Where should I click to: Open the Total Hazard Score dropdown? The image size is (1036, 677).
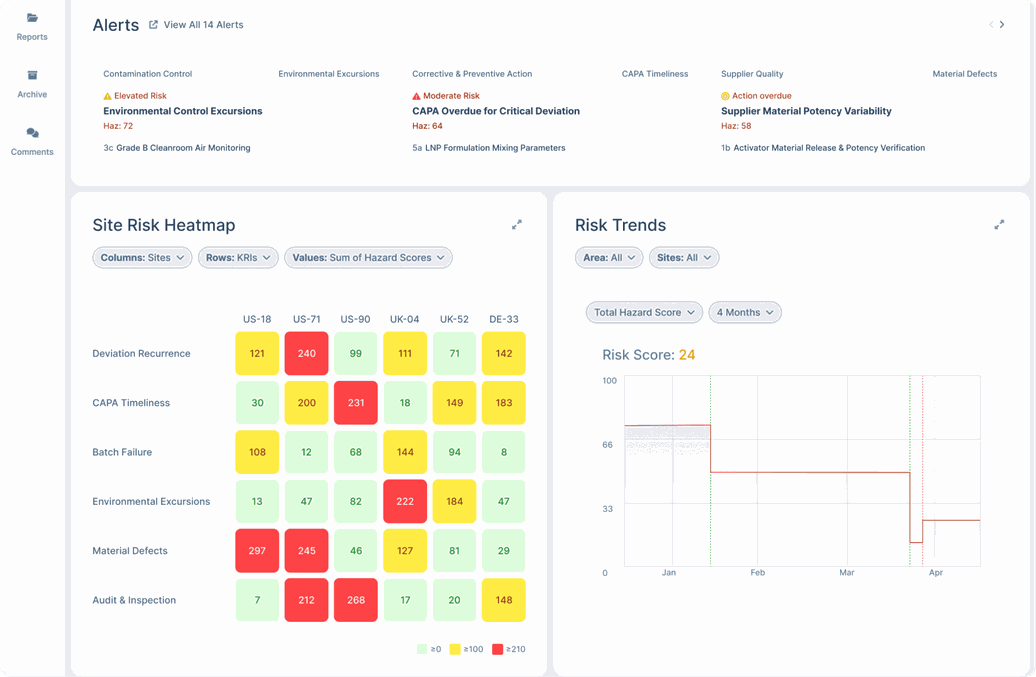[x=644, y=312]
